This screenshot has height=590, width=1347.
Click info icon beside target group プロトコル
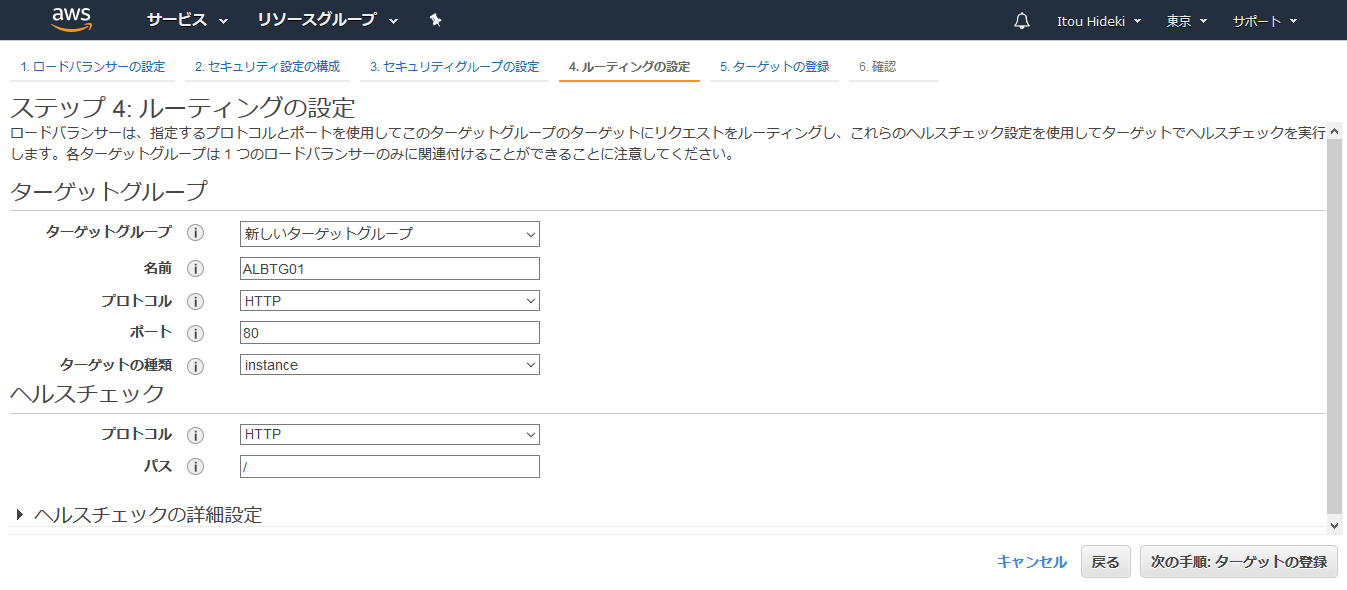(x=195, y=301)
